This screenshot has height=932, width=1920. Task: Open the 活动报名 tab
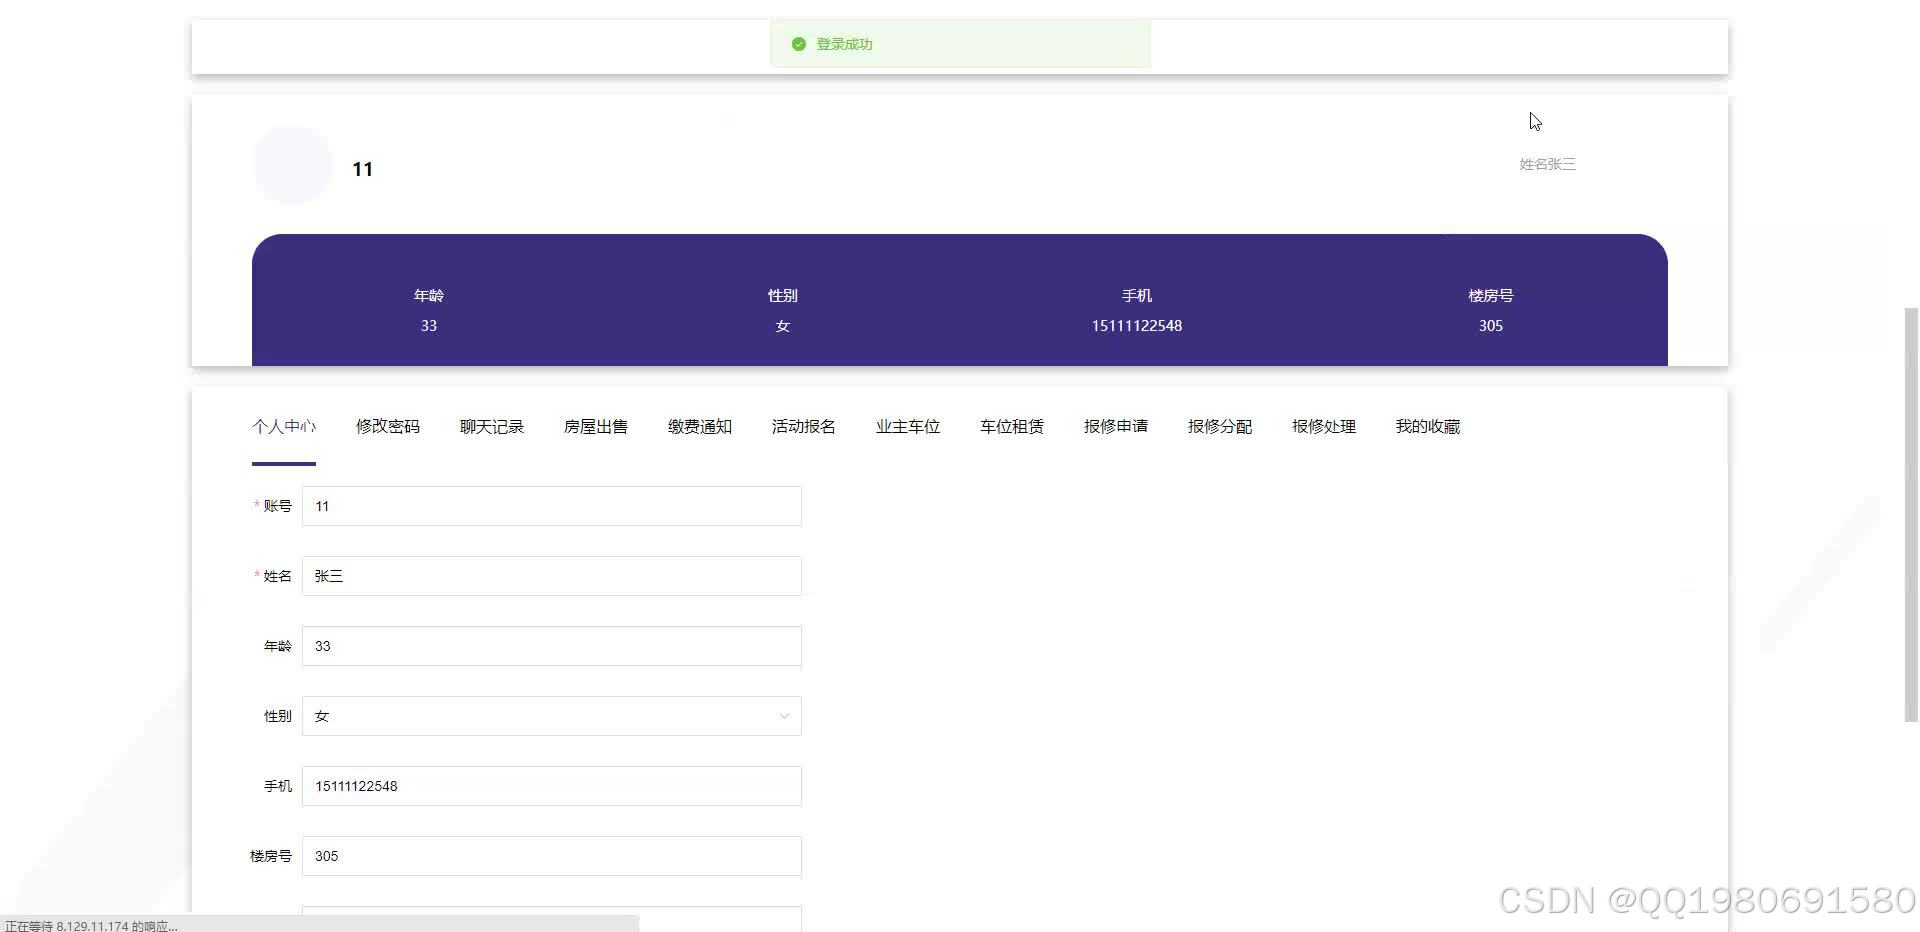(x=804, y=427)
